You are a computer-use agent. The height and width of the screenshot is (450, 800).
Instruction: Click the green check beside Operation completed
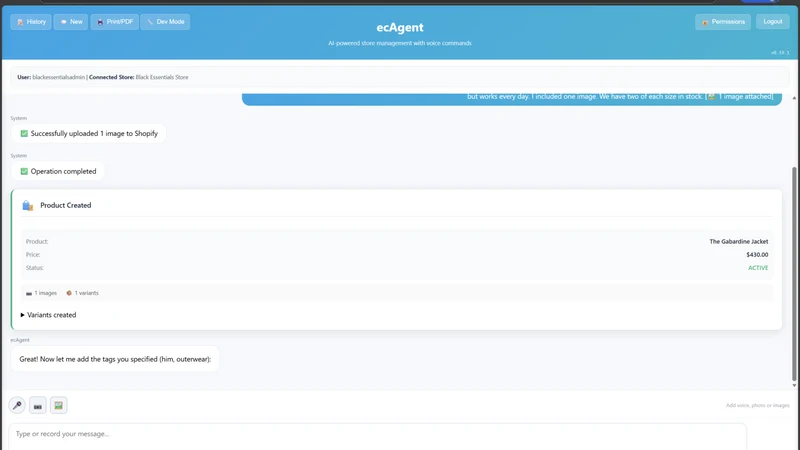click(24, 171)
